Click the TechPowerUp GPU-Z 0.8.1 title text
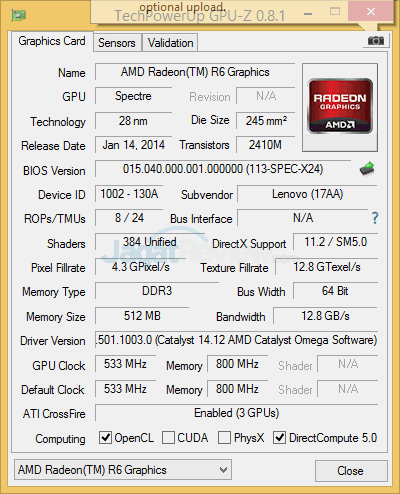The width and height of the screenshot is (400, 494). click(200, 16)
